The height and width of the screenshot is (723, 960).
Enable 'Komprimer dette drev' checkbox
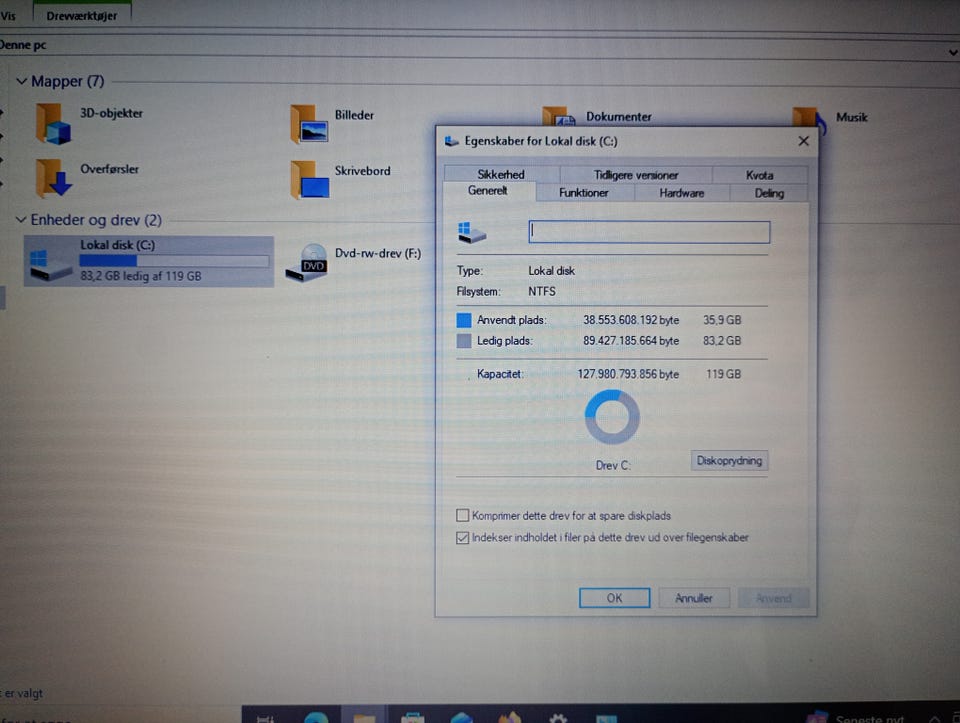point(462,515)
